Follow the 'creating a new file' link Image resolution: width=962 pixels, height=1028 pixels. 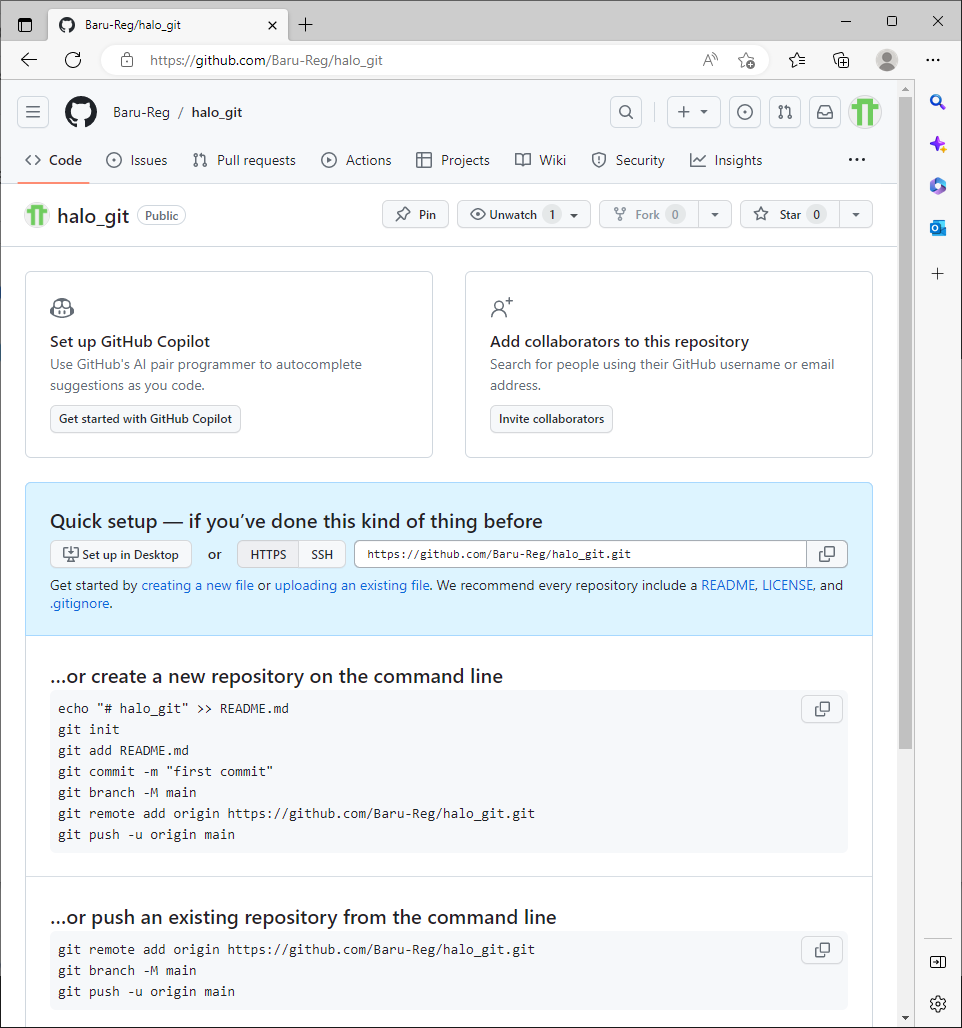pos(197,585)
